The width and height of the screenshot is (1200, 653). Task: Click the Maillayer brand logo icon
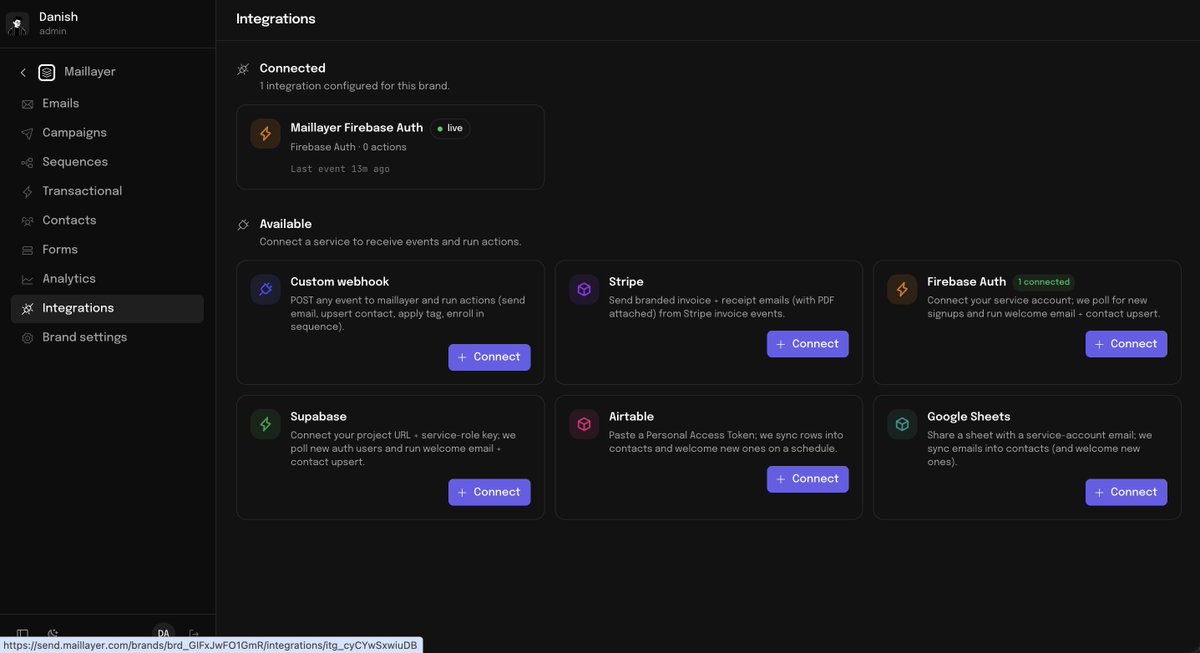pos(47,73)
